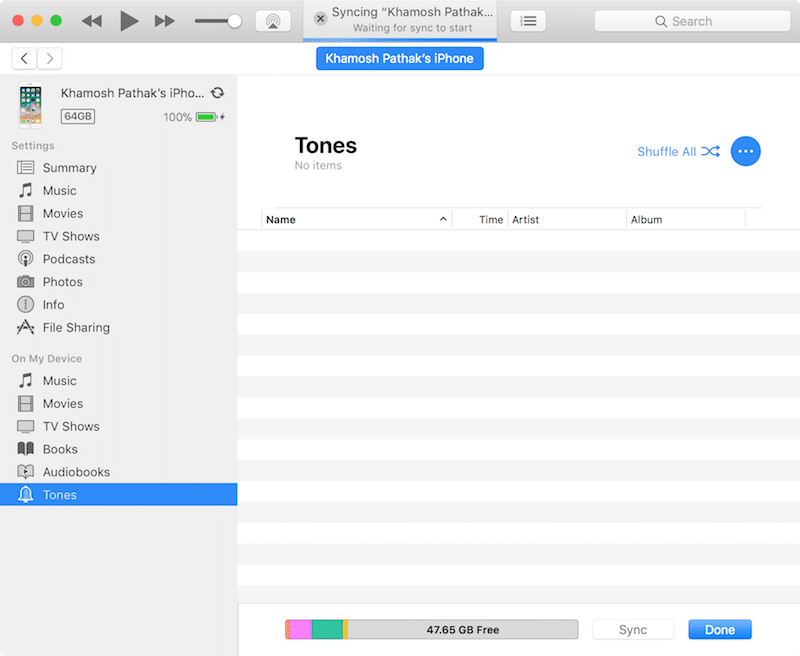Open Audiobooks under On My Device

point(76,472)
